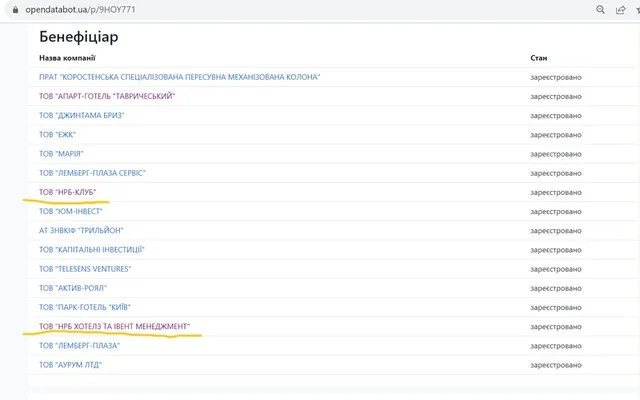Open ТОВ "НРБ ХОТЕЛЗ ТА ІВЕНТ МЕНЕДЖМЕНТ" link
The width and height of the screenshot is (640, 400).
click(x=115, y=326)
